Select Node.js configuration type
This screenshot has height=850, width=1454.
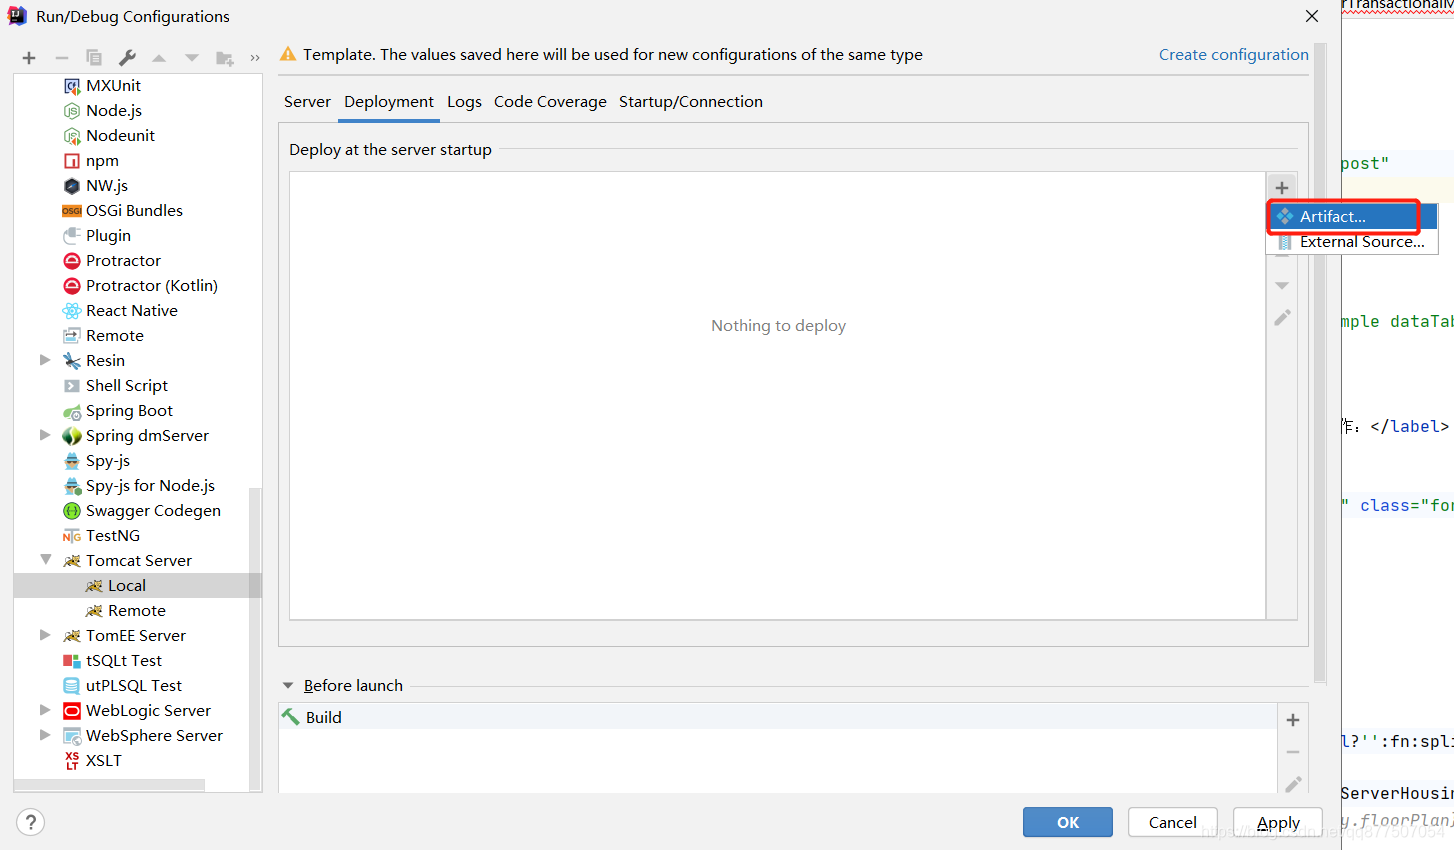coord(114,111)
